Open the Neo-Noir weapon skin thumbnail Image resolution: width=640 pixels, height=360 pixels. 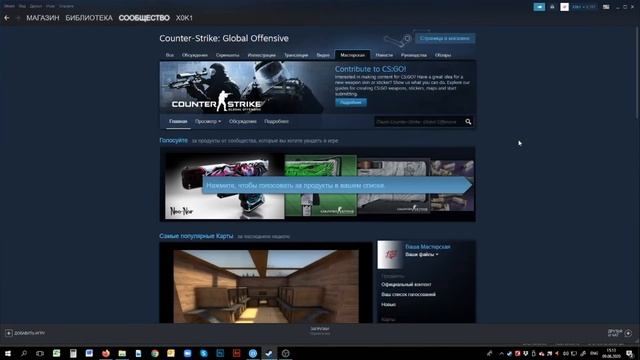coord(224,186)
